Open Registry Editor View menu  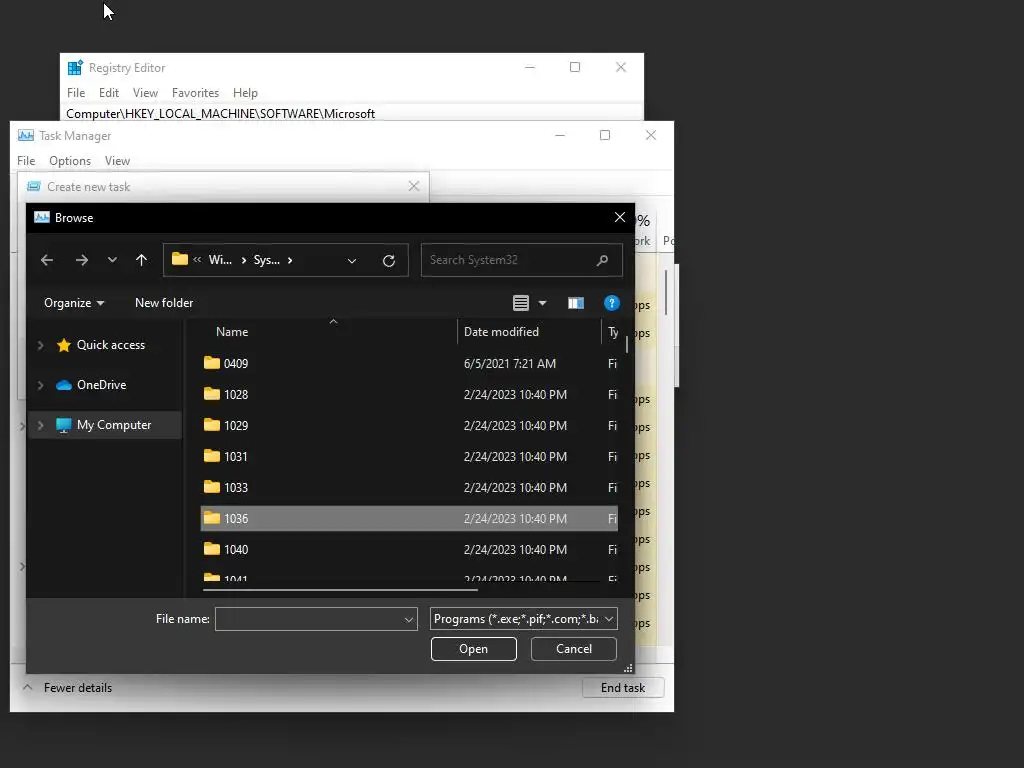[145, 93]
